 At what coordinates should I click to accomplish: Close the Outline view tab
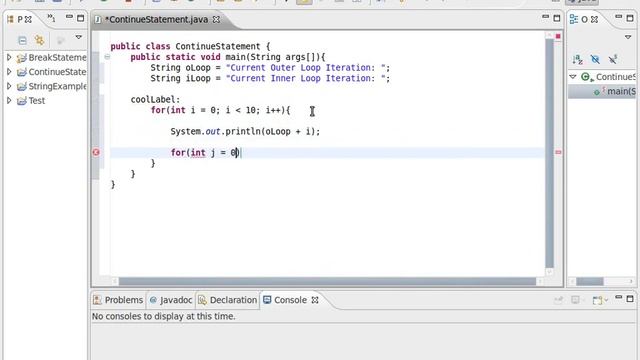point(594,19)
